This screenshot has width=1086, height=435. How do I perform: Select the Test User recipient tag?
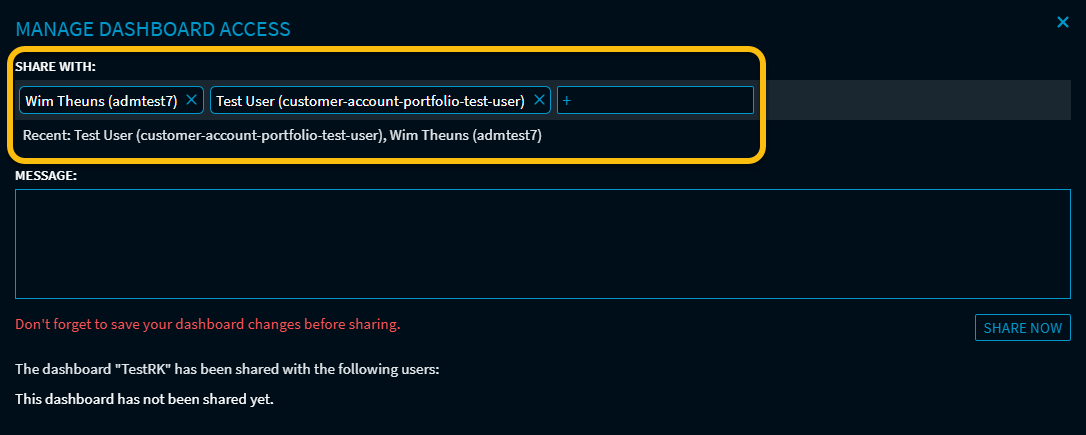[x=370, y=101]
